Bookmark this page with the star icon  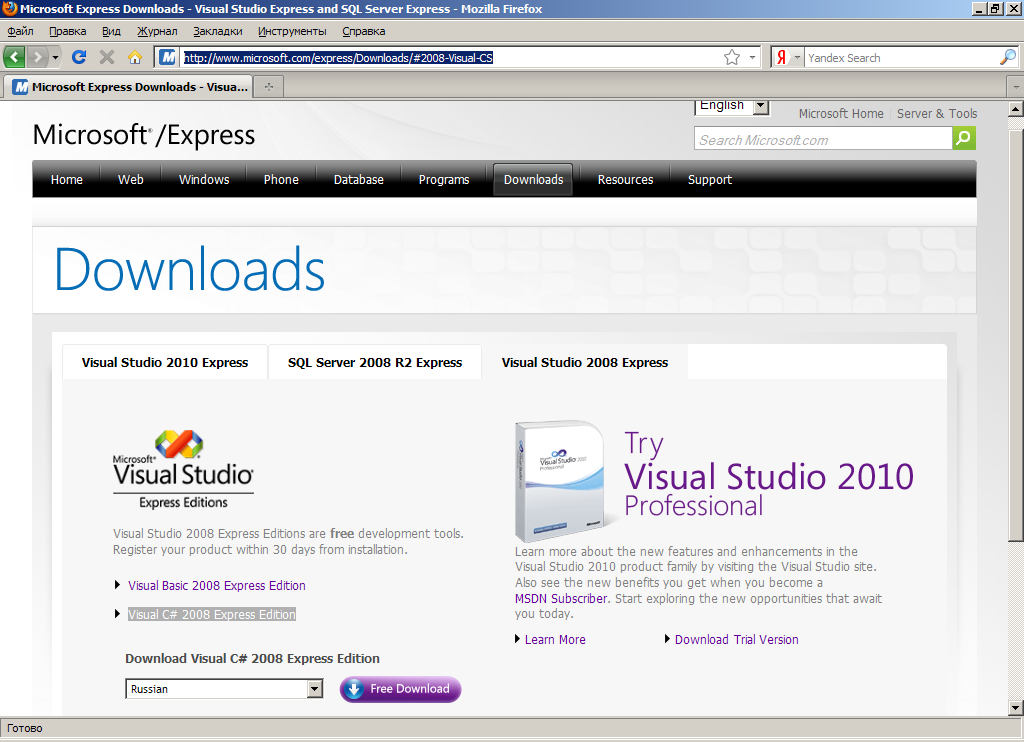tap(732, 57)
